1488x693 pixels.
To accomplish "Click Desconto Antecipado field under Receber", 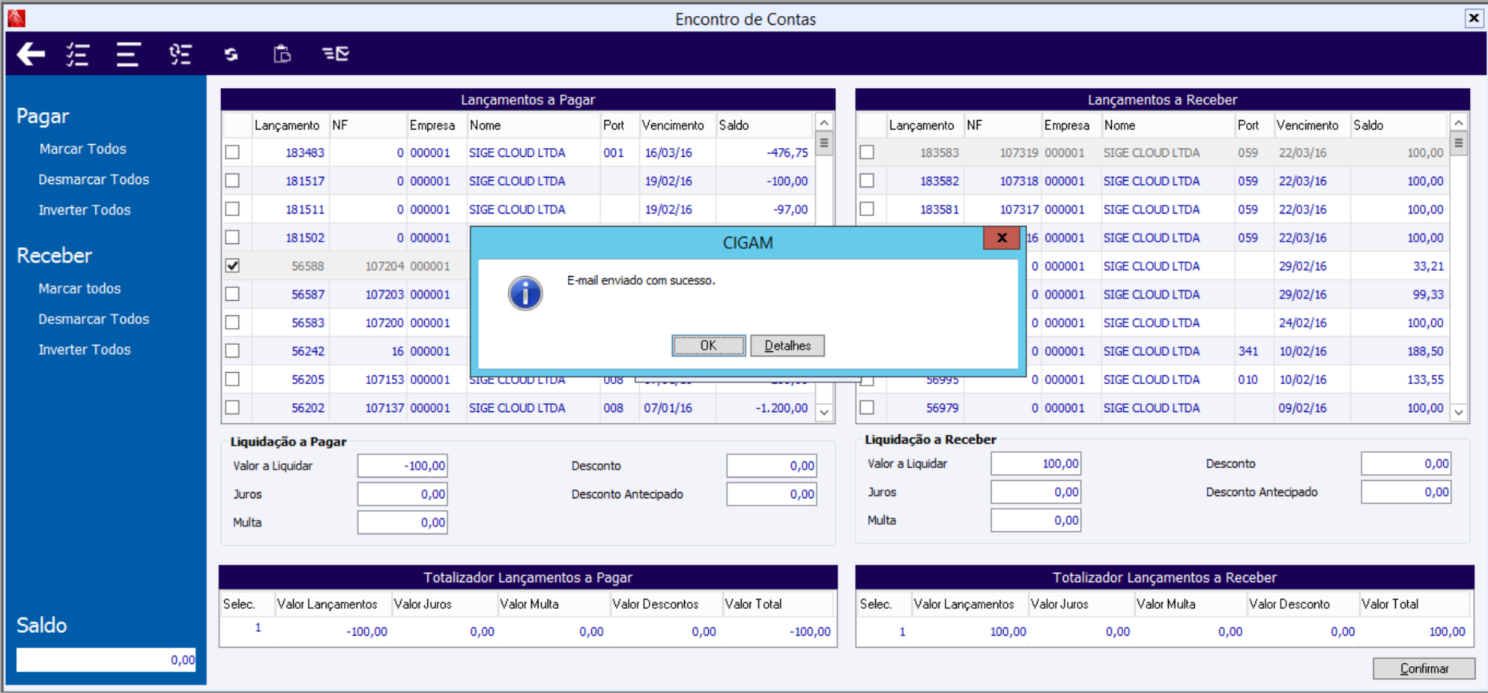I will click(x=1406, y=492).
